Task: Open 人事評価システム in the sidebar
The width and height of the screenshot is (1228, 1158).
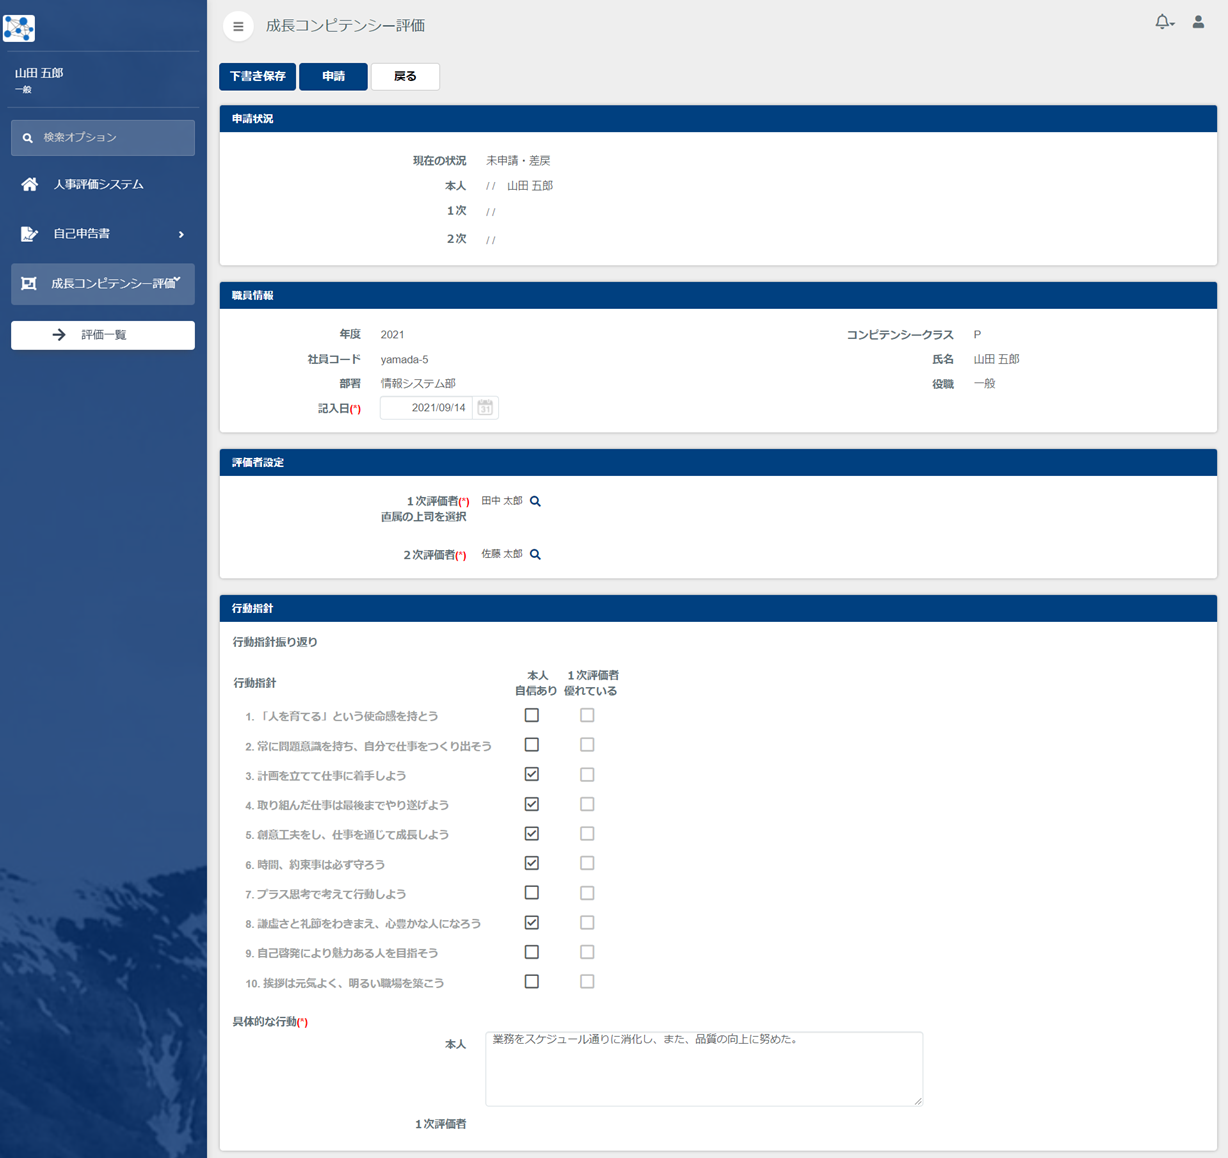Action: [x=98, y=184]
